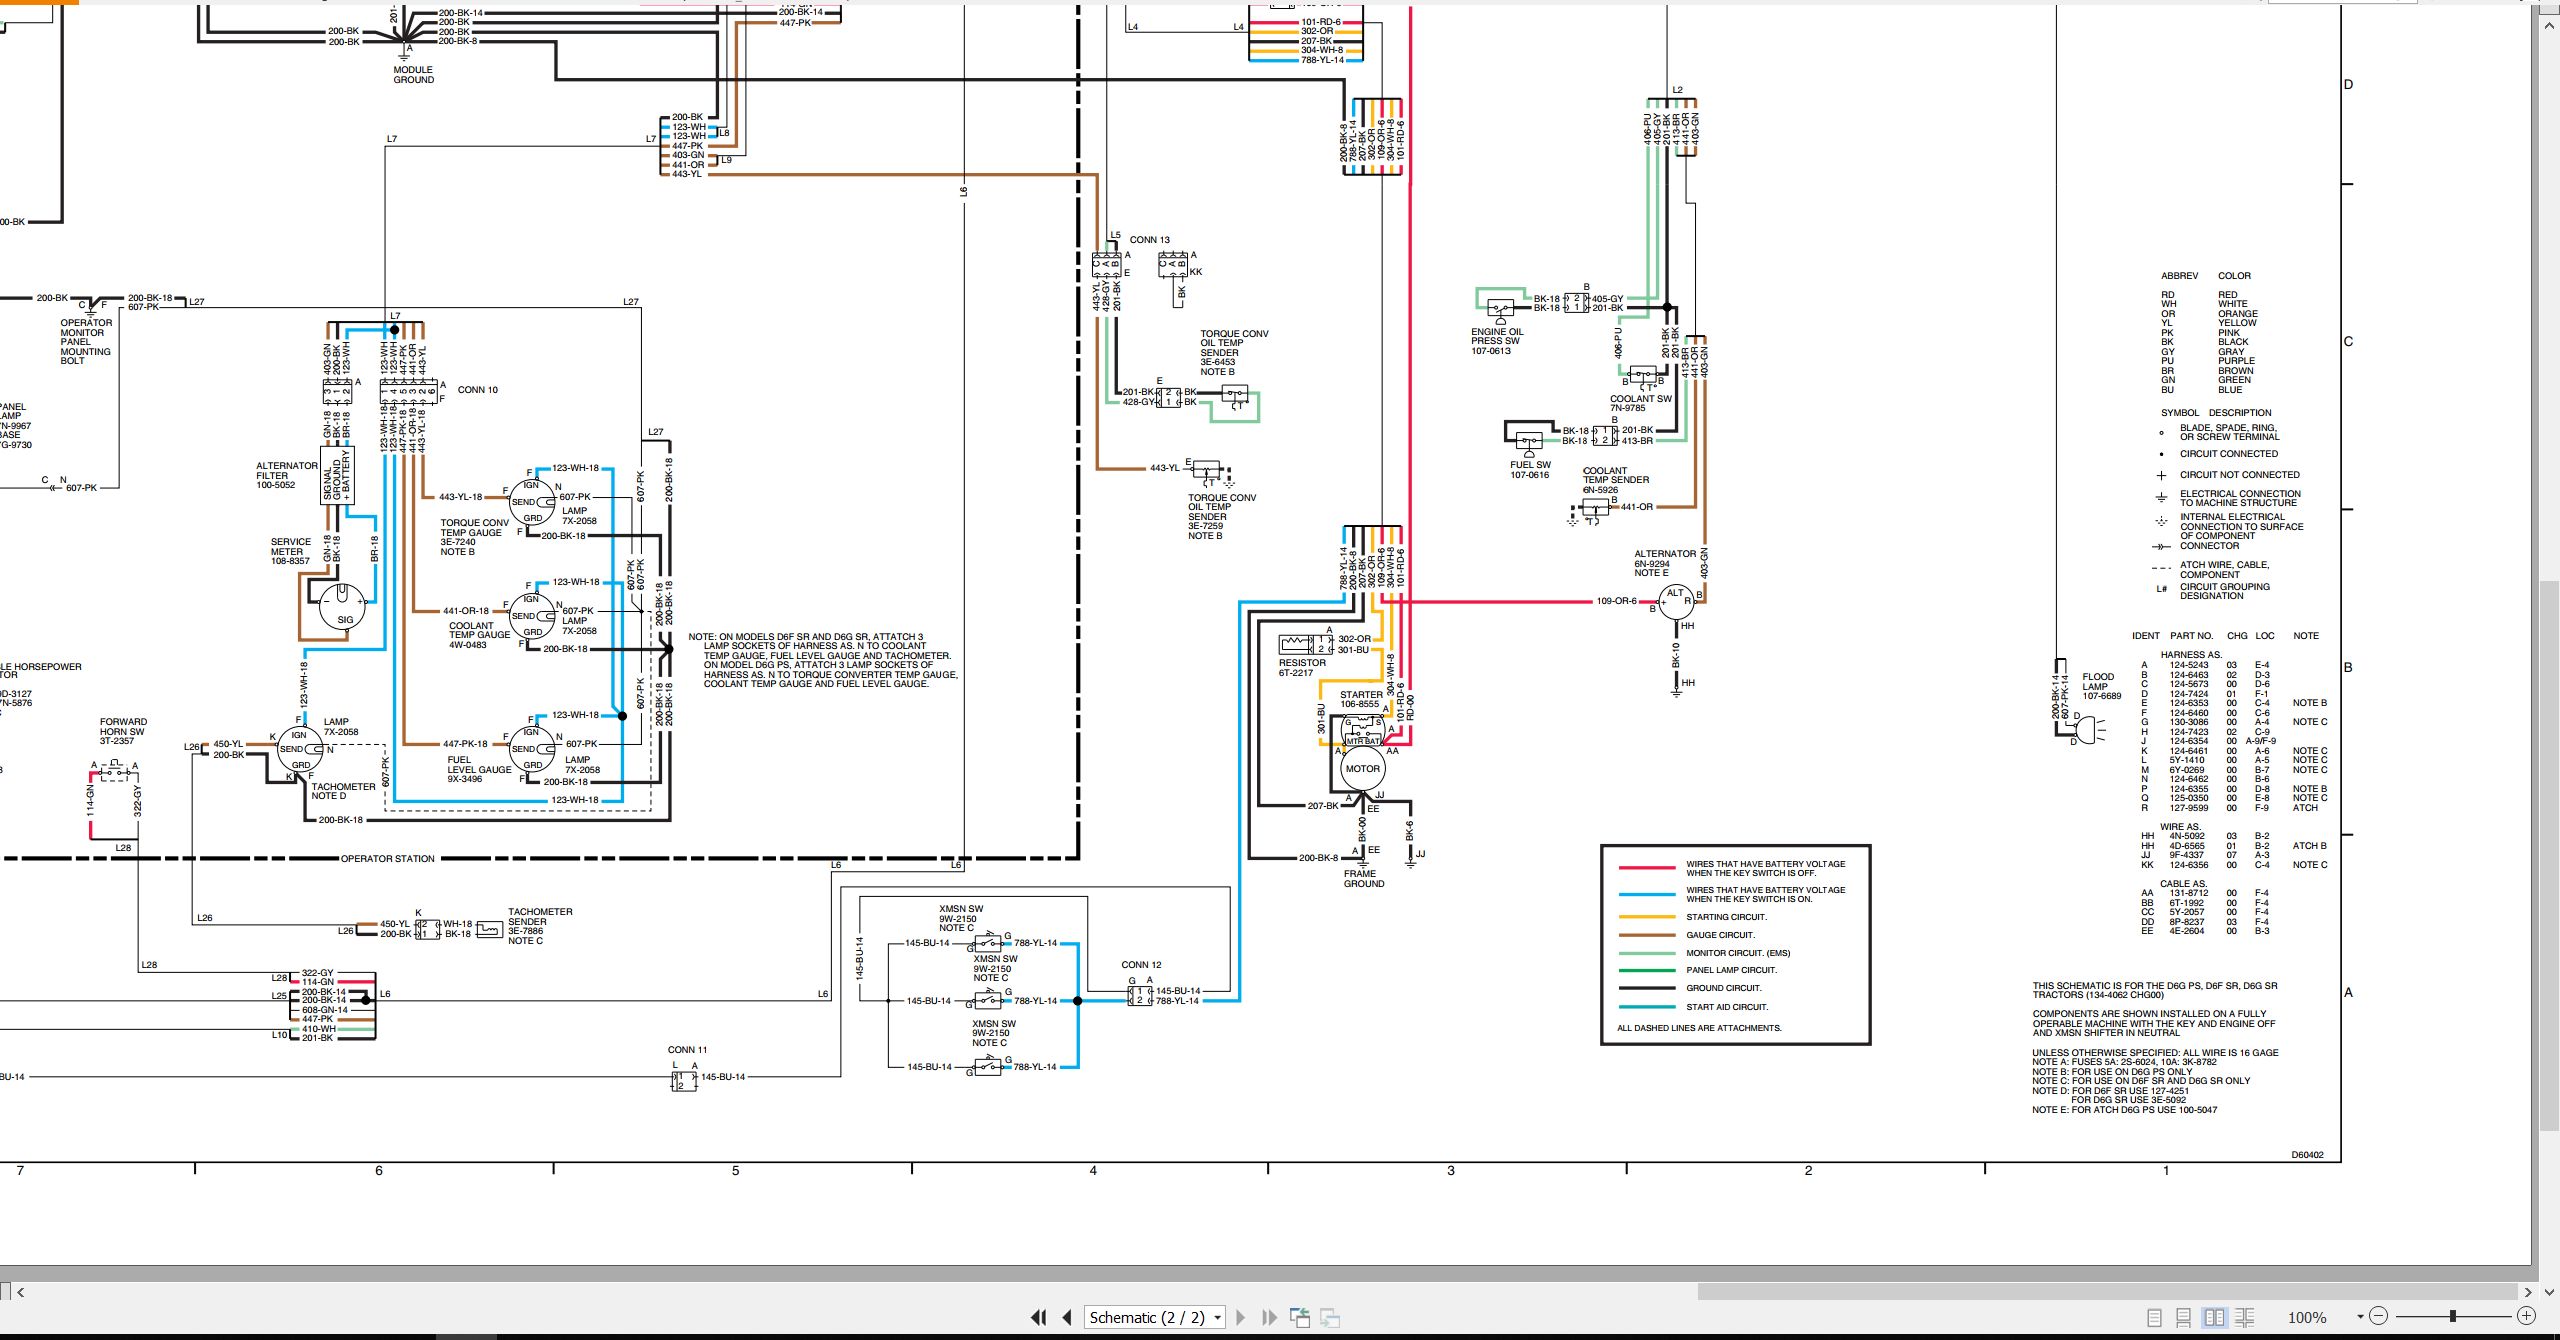Click the horizontal scrollbar thumb
This screenshot has width=2560, height=1340.
click(2107, 1291)
